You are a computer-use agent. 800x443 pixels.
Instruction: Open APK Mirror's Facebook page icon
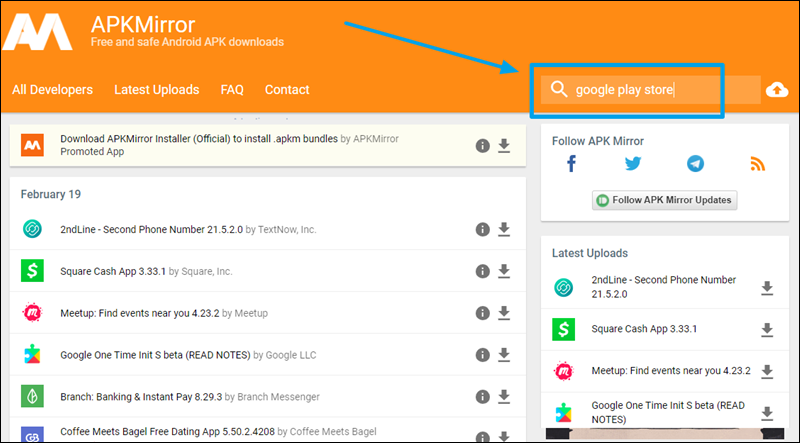click(571, 164)
